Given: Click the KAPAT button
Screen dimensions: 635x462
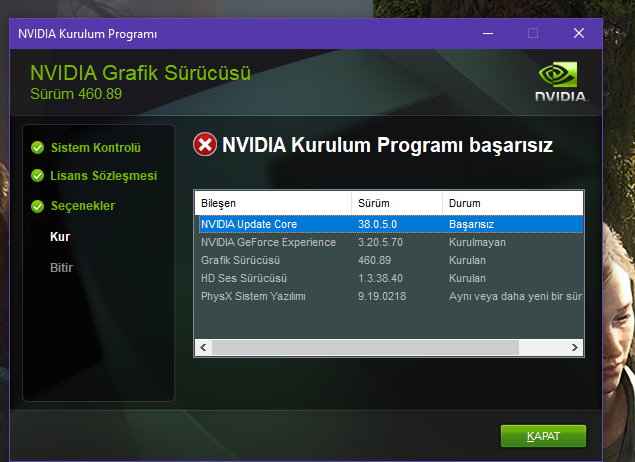Looking at the screenshot, I should (x=543, y=436).
